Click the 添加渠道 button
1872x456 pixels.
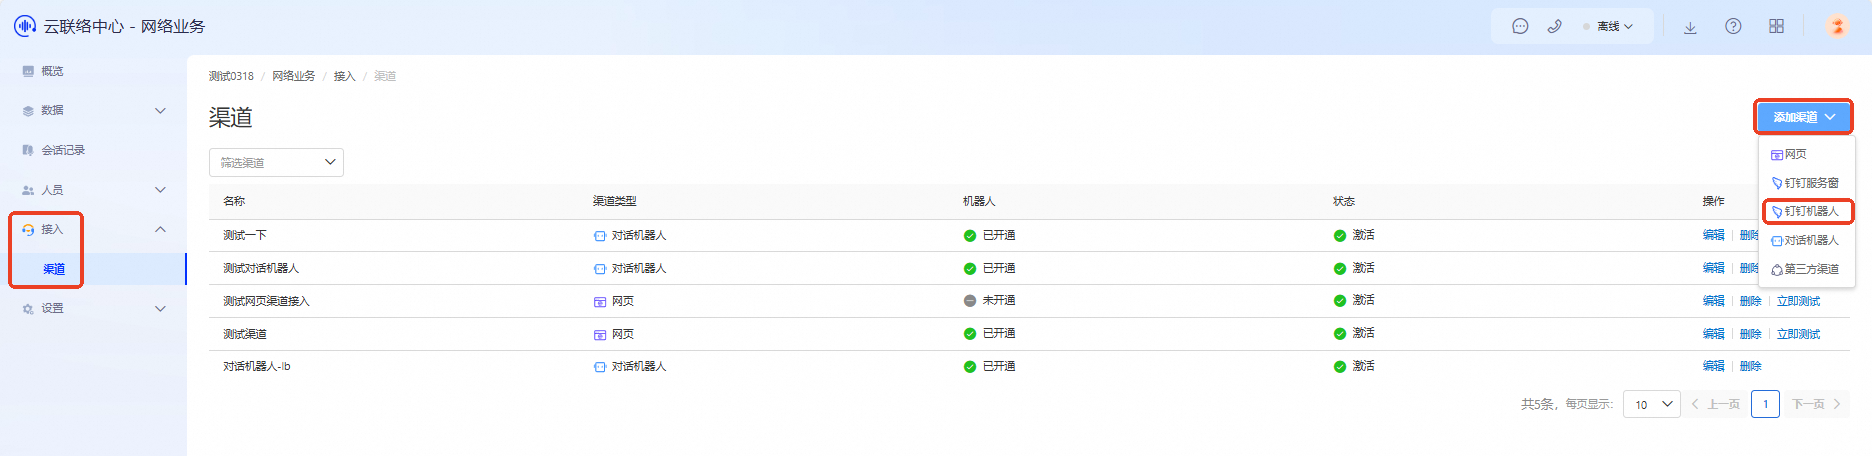click(x=1804, y=117)
